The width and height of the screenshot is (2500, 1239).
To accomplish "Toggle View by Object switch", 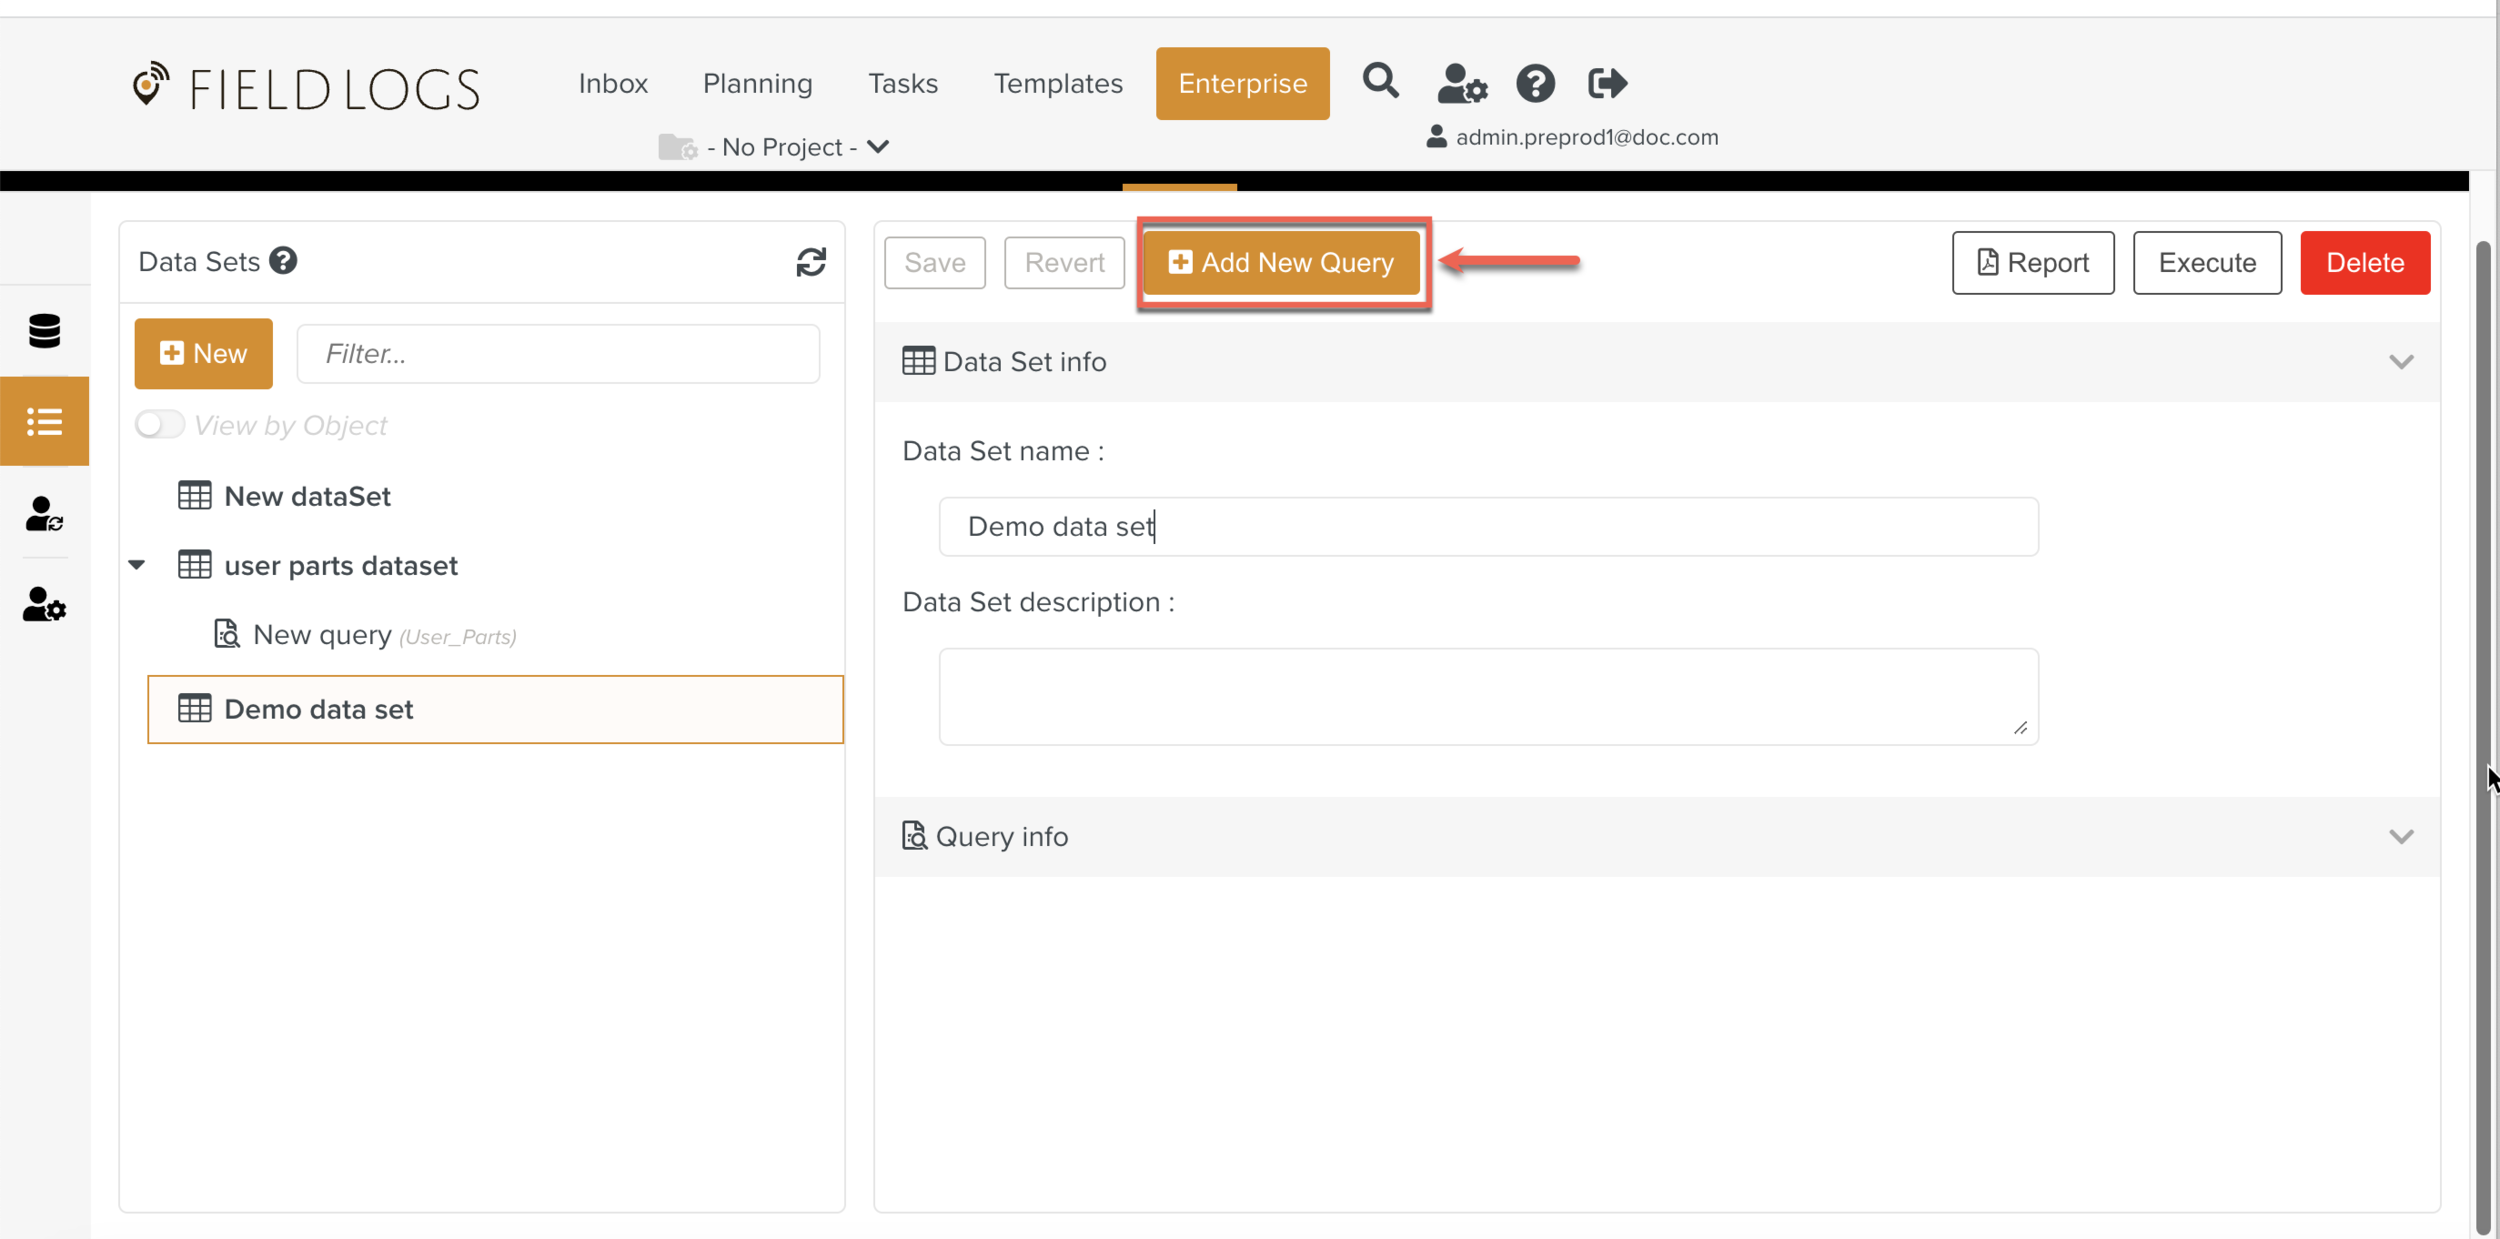I will pyautogui.click(x=160, y=425).
